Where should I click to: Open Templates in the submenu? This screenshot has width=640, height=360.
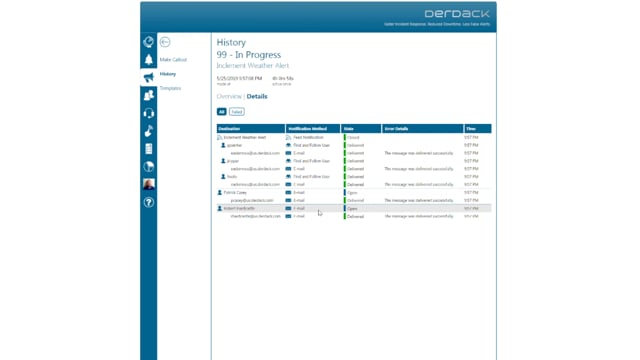click(170, 88)
